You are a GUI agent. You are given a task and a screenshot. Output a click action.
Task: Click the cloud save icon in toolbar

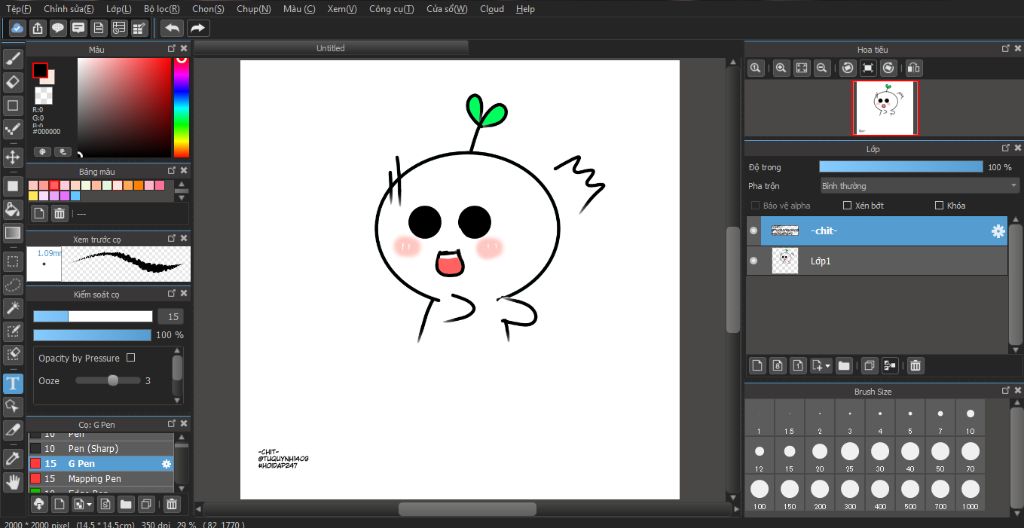click(18, 28)
